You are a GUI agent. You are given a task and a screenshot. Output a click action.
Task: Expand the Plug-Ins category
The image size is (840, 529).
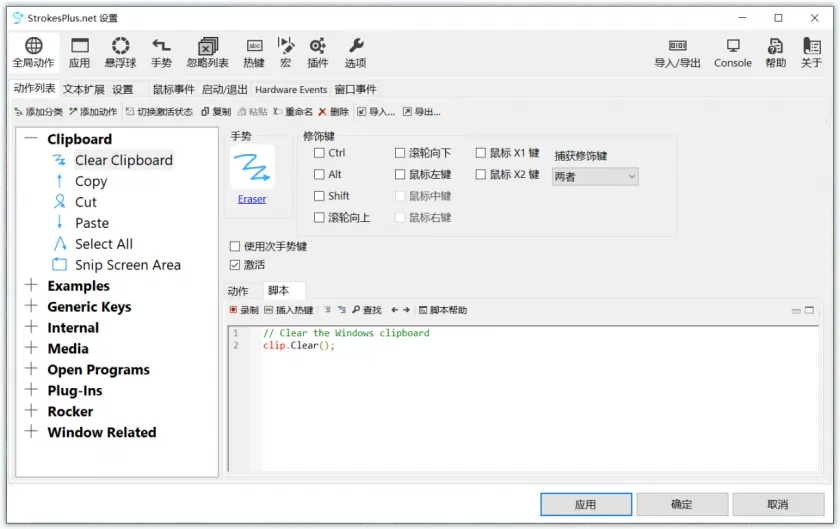tap(31, 390)
